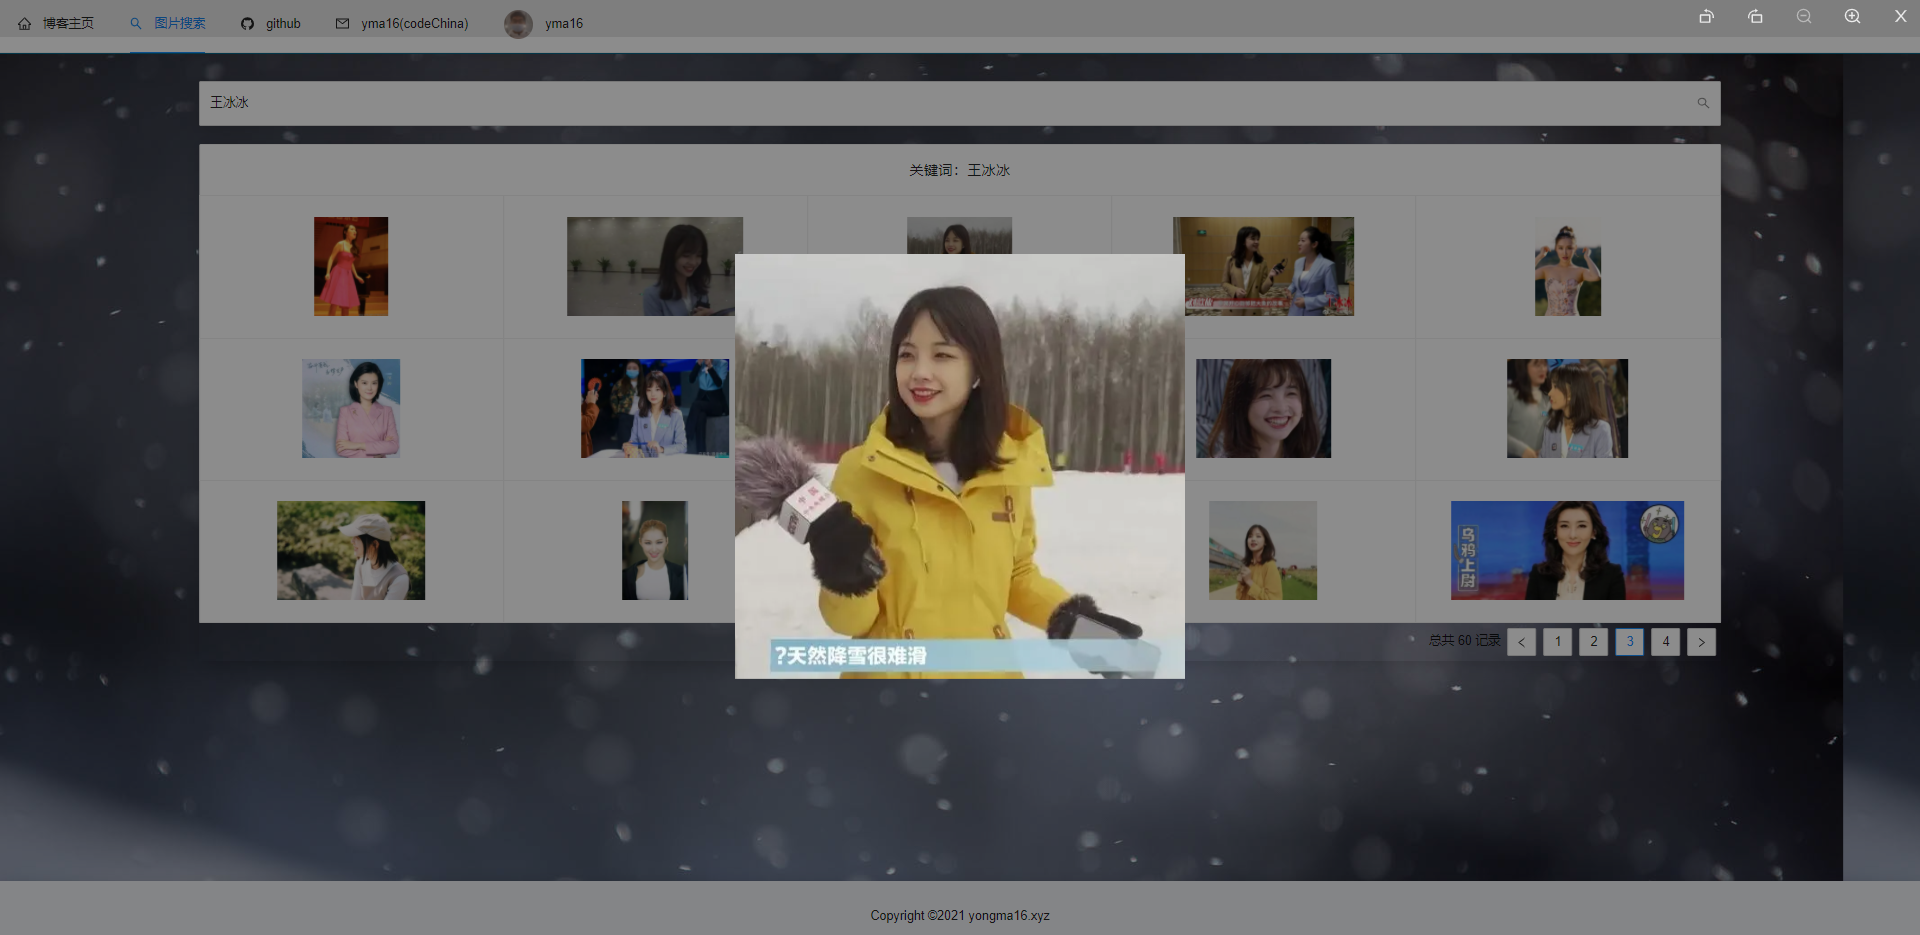The height and width of the screenshot is (935, 1920).
Task: Go to next page with right arrow
Action: pos(1701,642)
